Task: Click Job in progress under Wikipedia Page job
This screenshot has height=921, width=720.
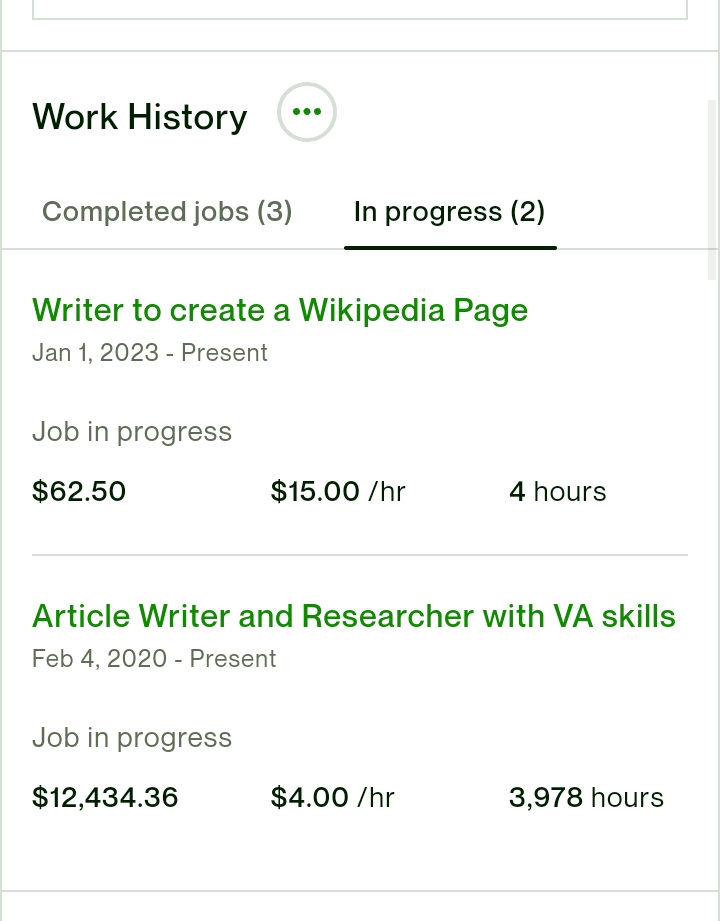Action: 132,432
